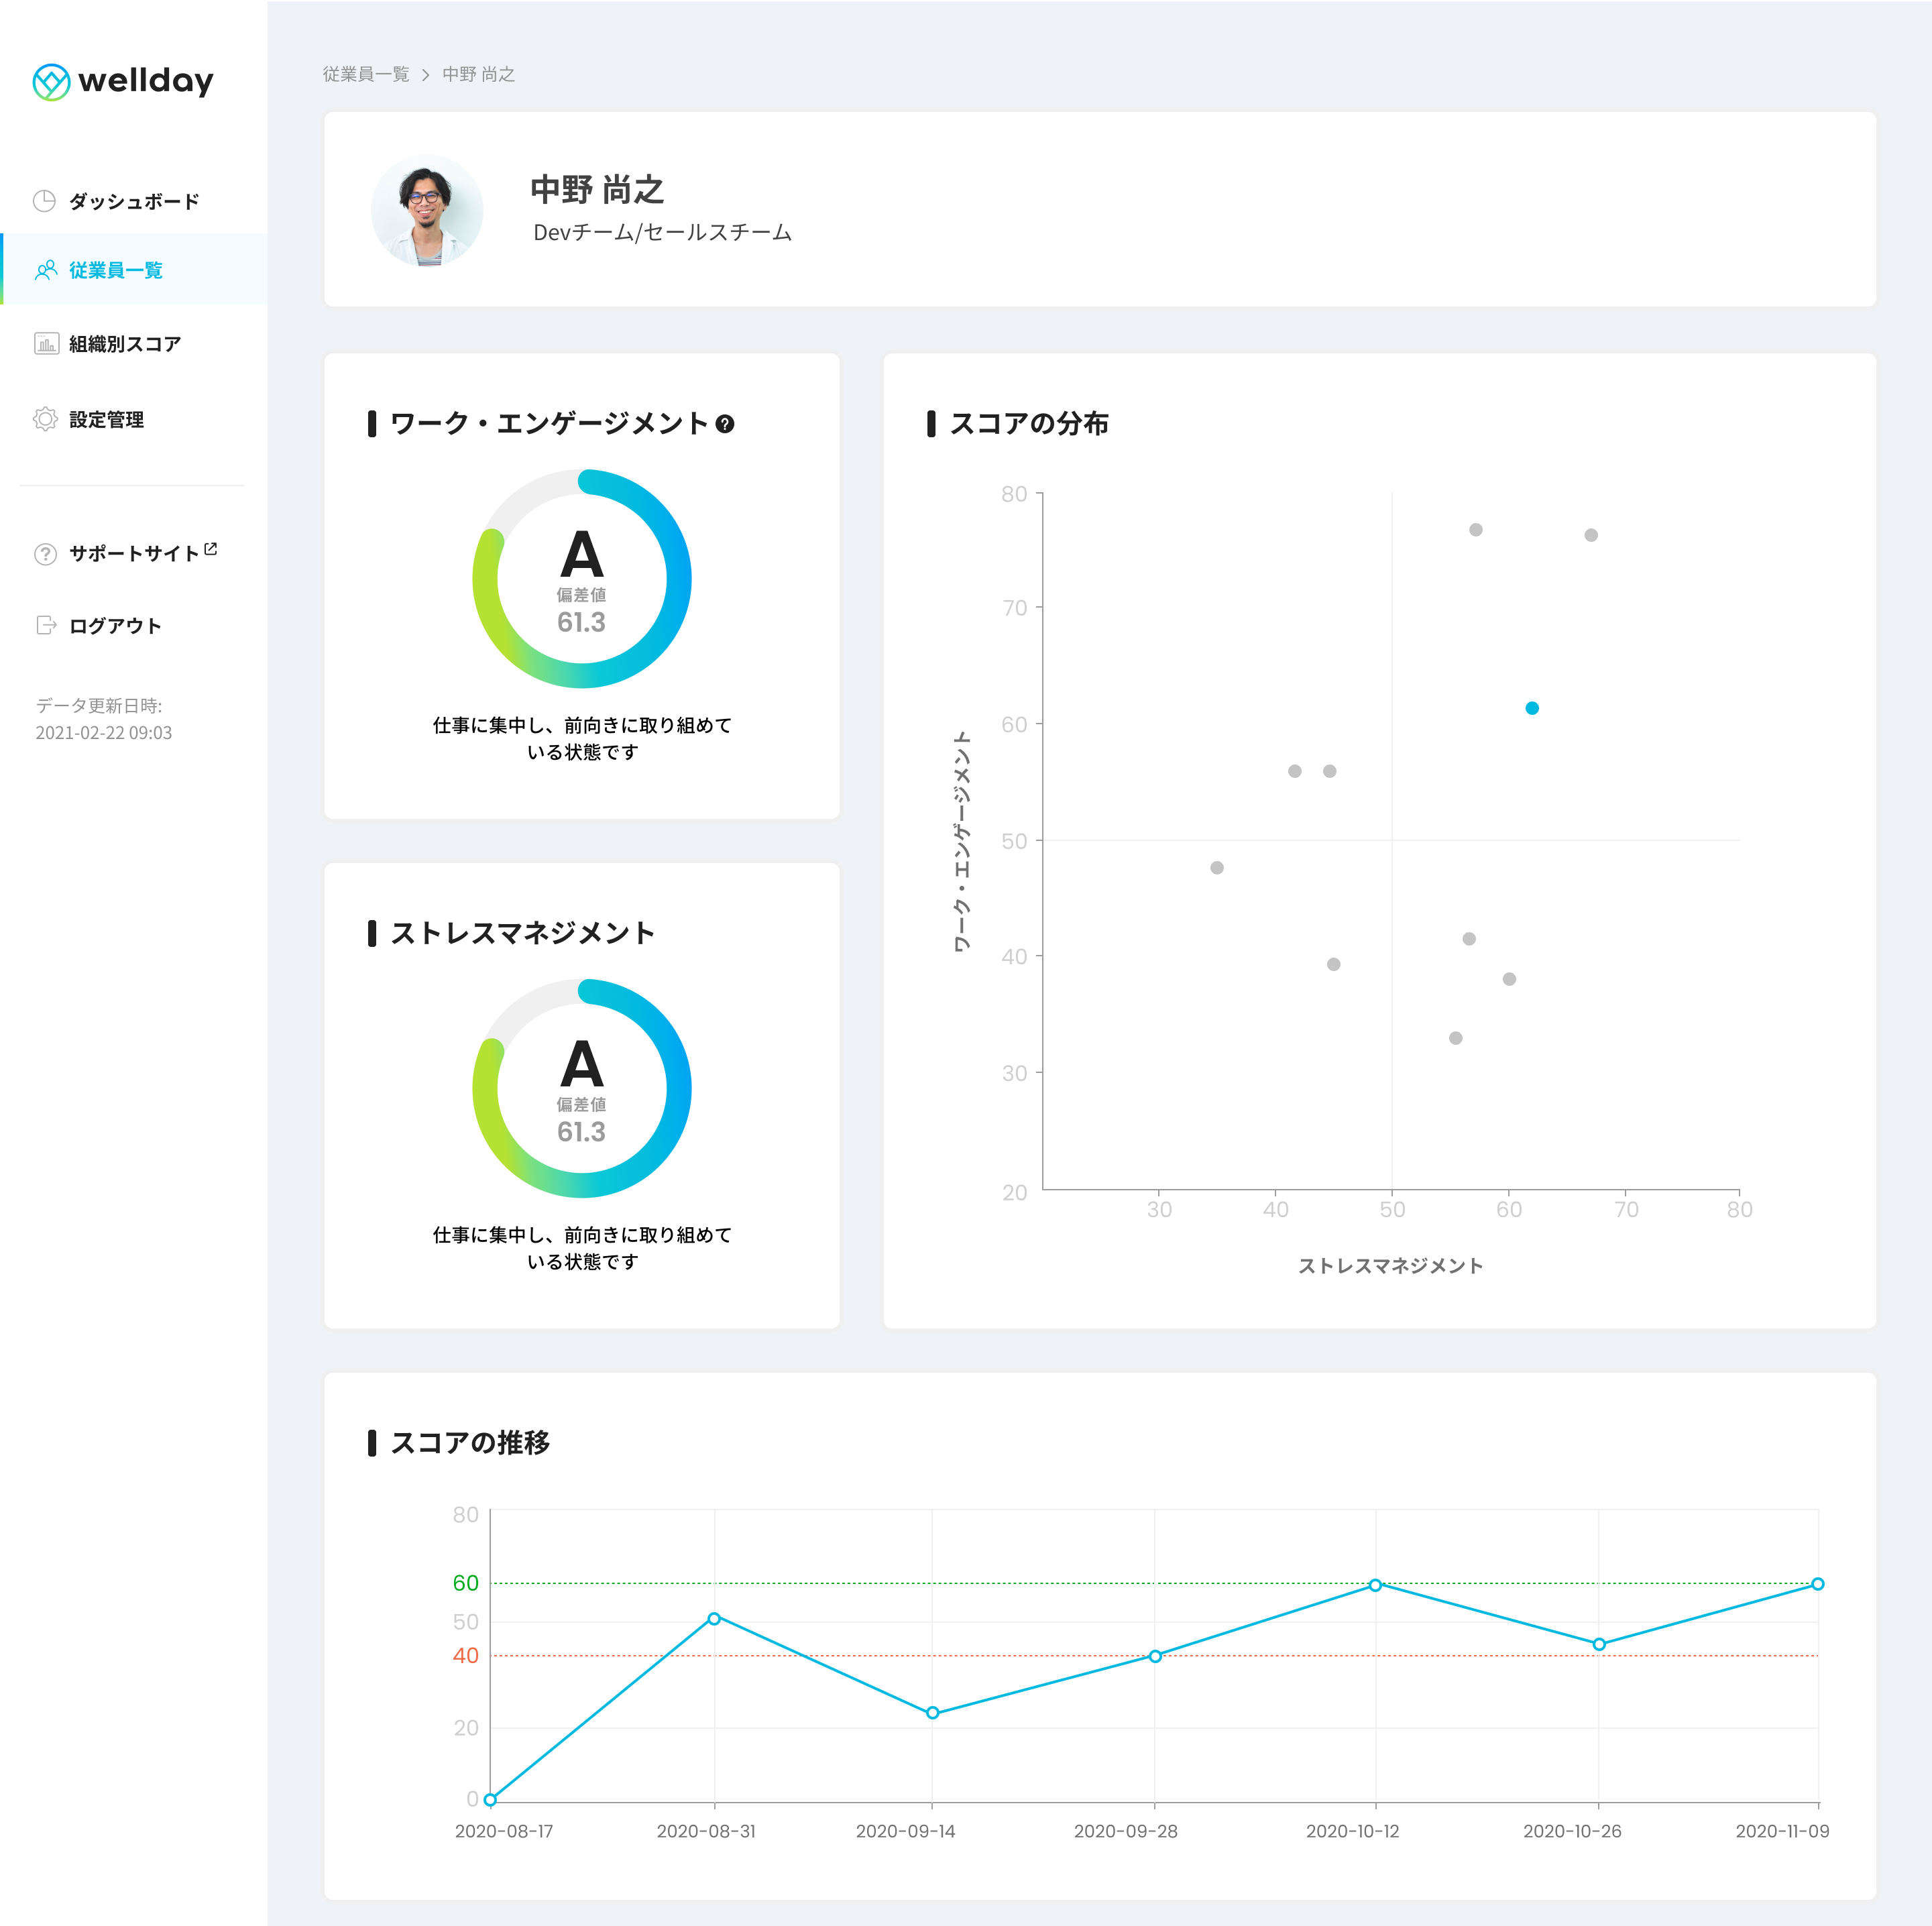Click external link icon beside サポートサイト

point(211,549)
